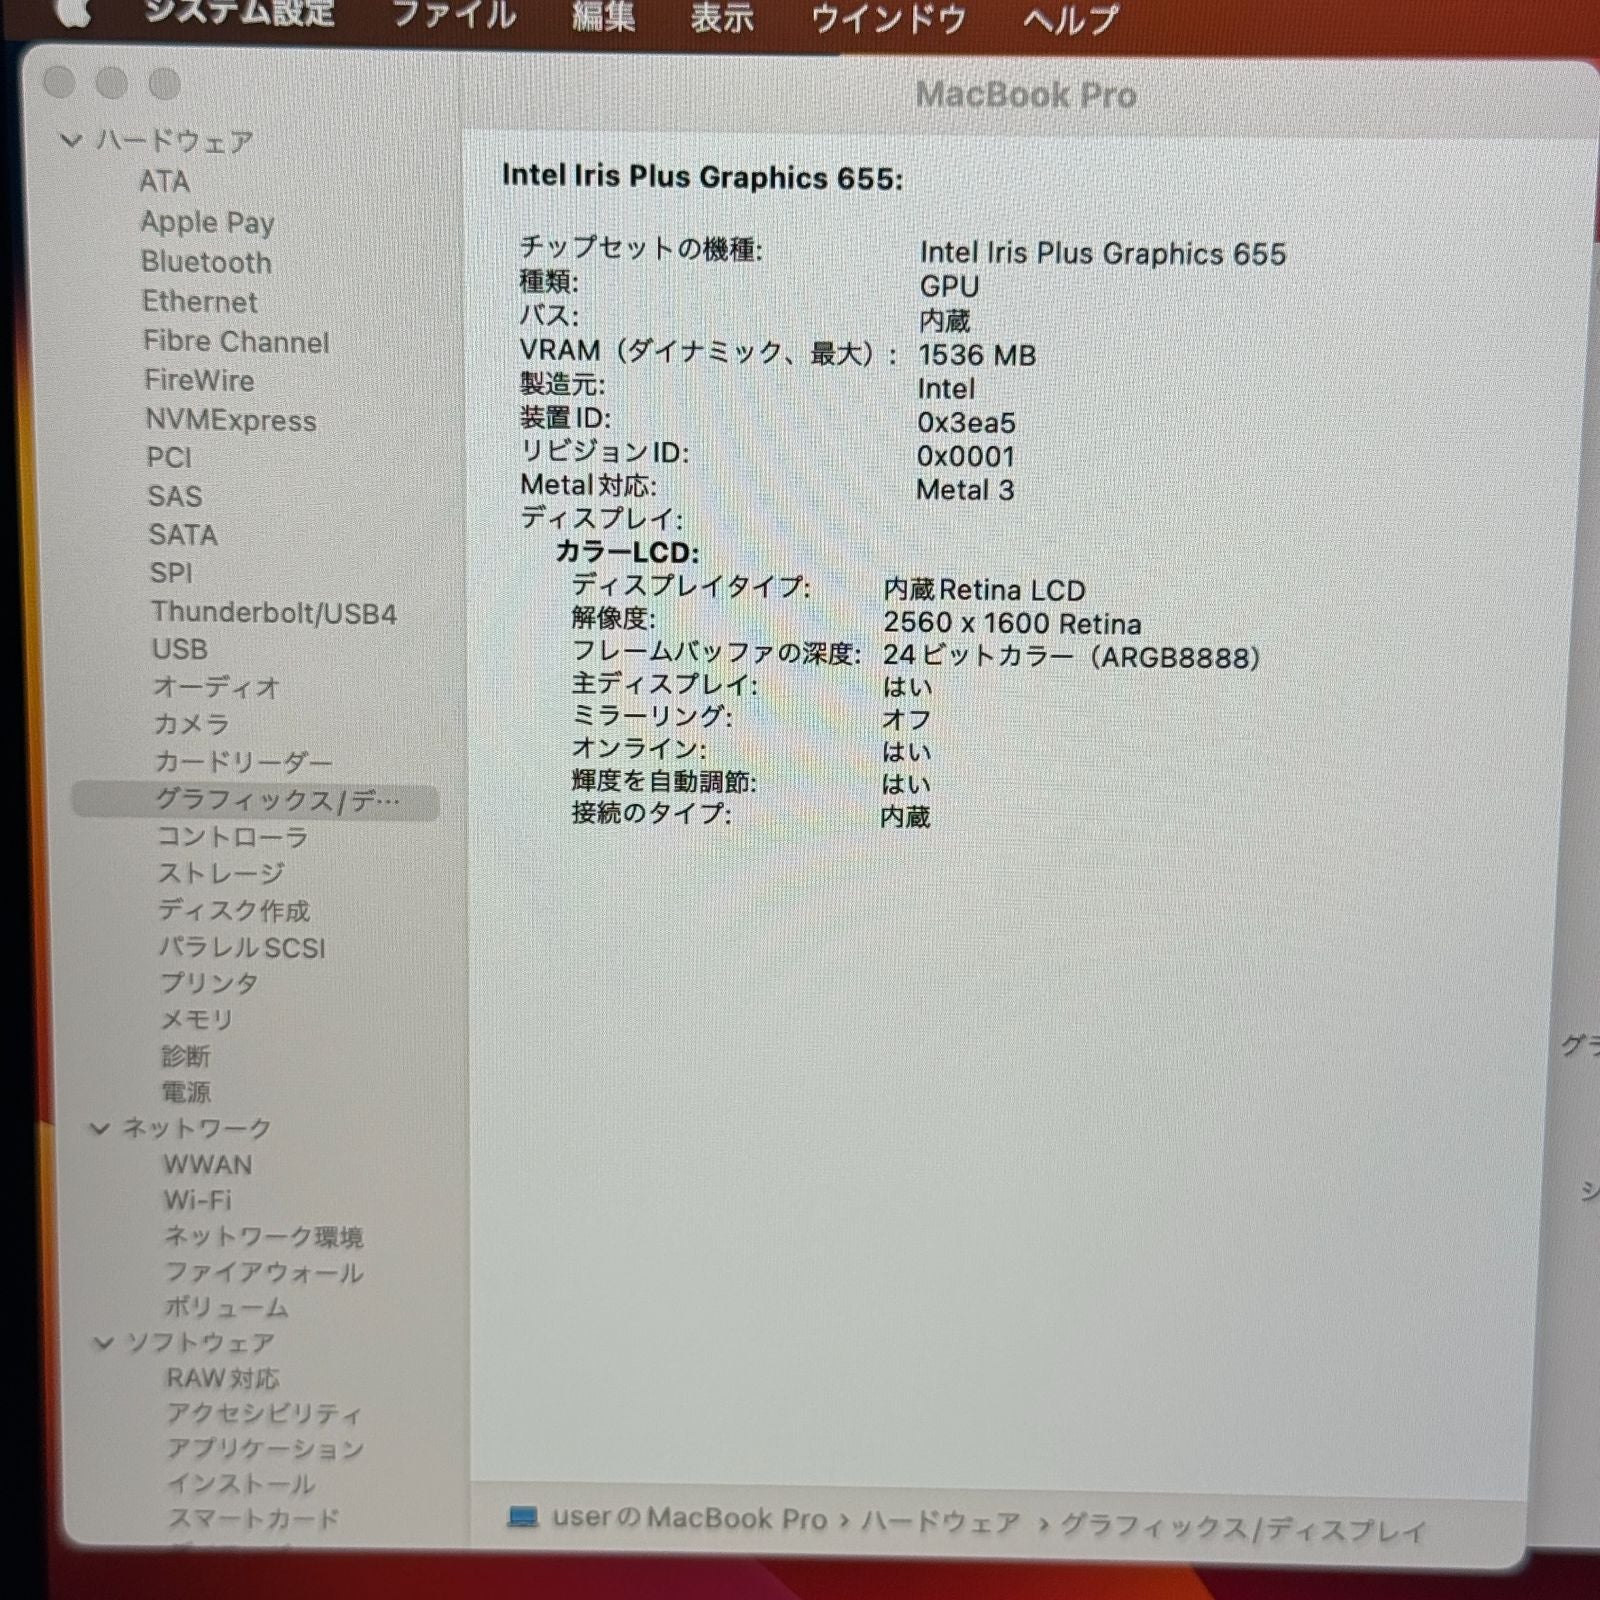Select Wi-Fi in the sidebar
Image resolution: width=1600 pixels, height=1600 pixels.
[197, 1199]
